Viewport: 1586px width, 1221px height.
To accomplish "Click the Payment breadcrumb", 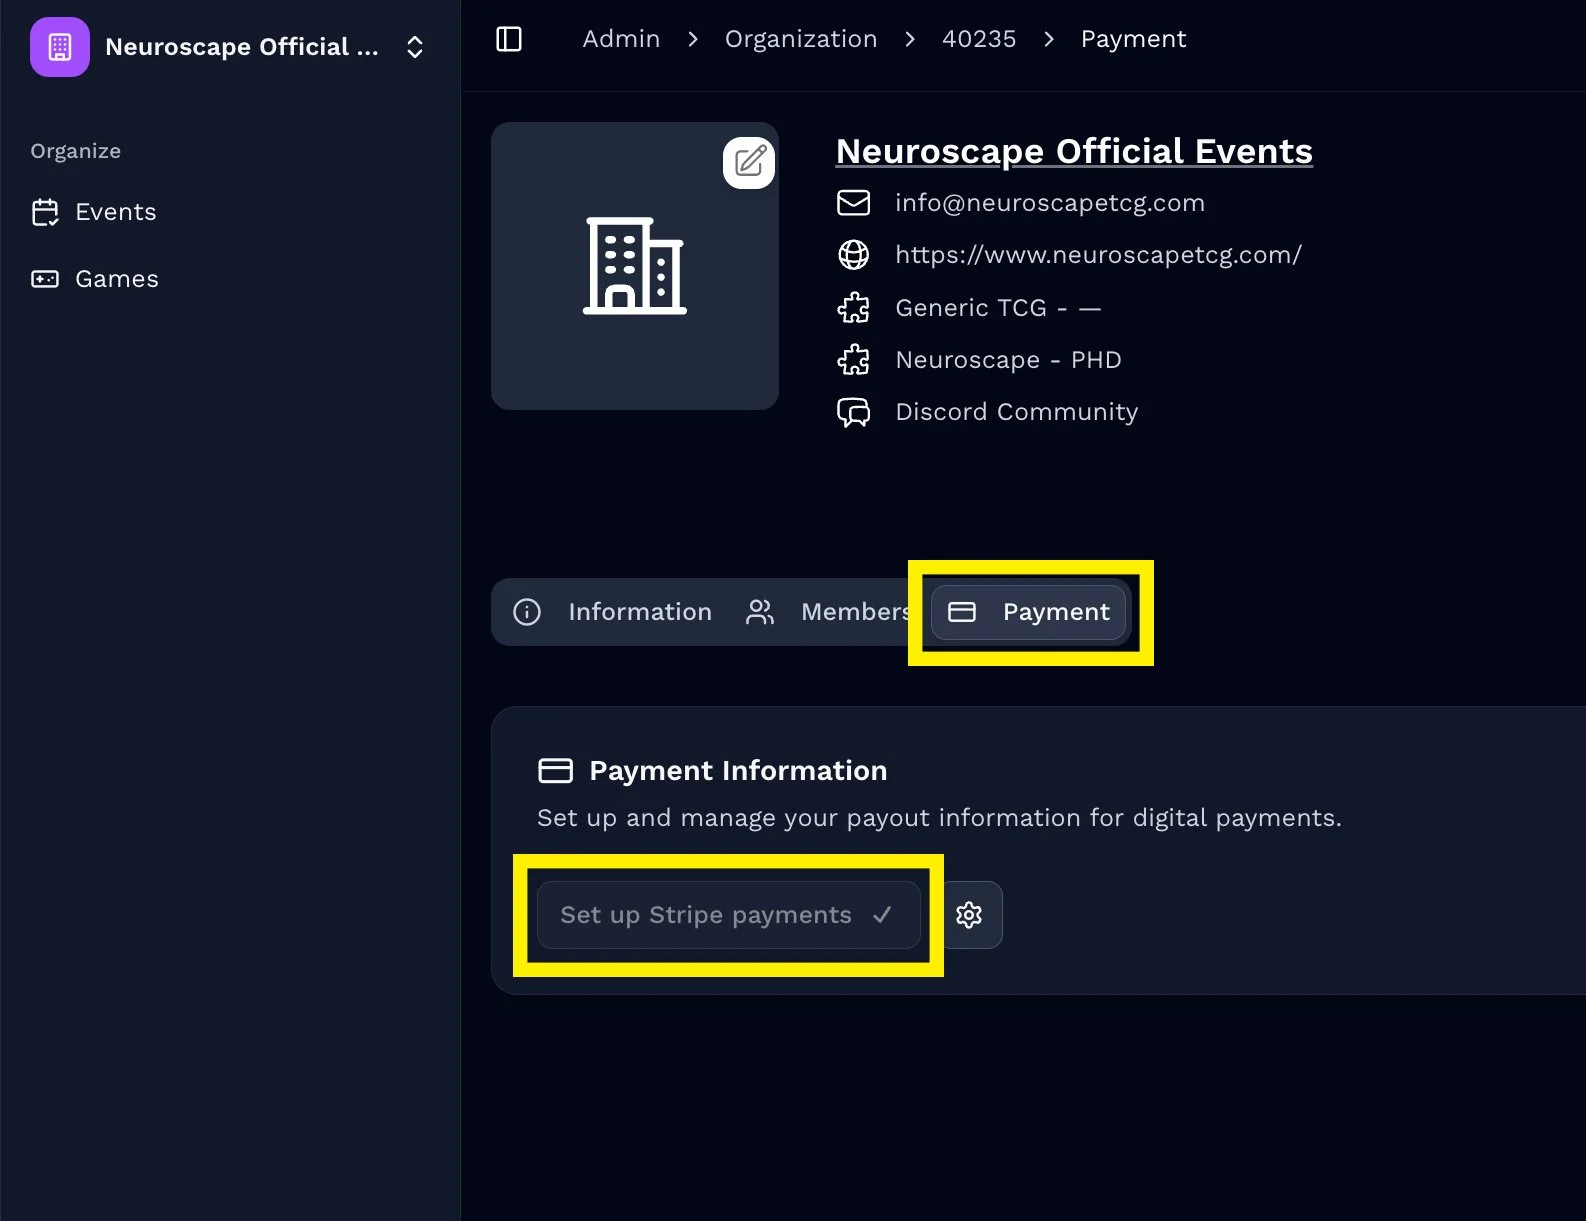I will 1133,39.
